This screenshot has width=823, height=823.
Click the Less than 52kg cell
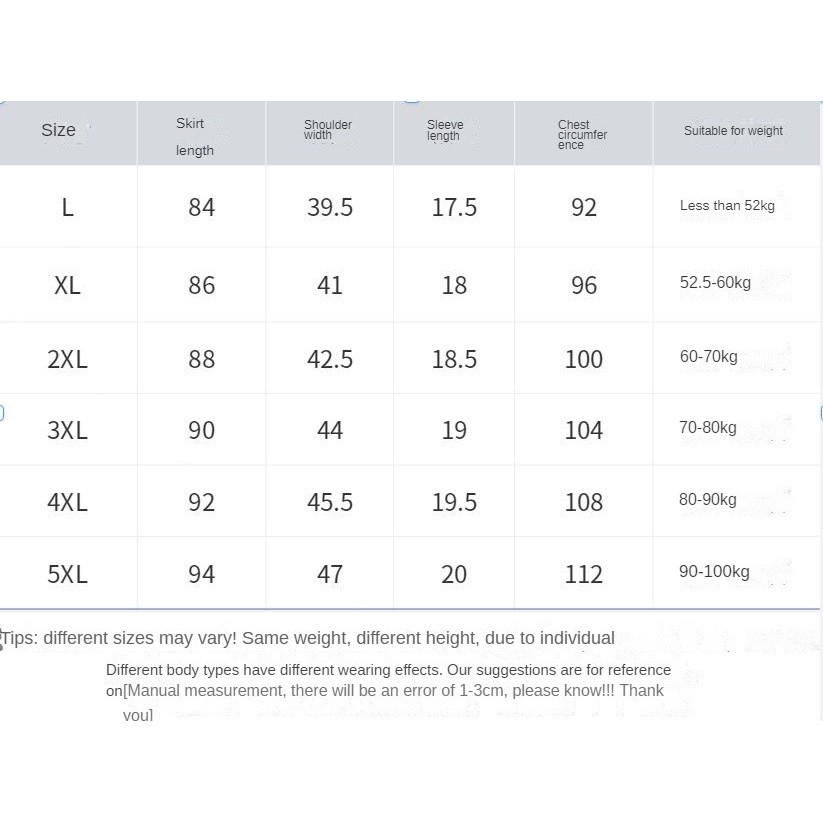point(727,206)
